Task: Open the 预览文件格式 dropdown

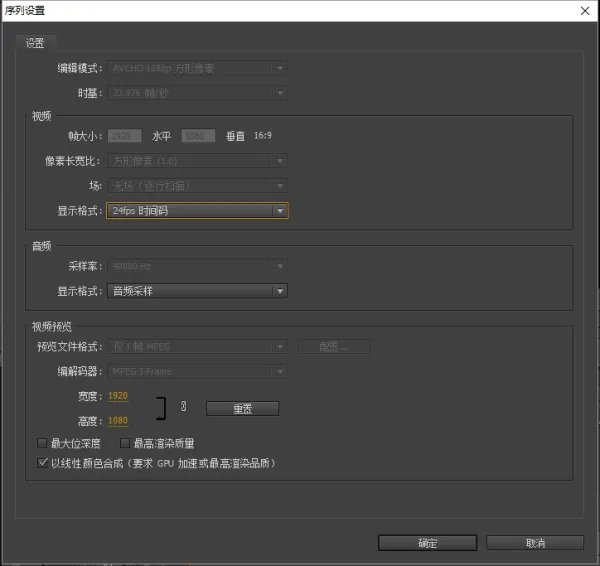Action: pyautogui.click(x=197, y=347)
